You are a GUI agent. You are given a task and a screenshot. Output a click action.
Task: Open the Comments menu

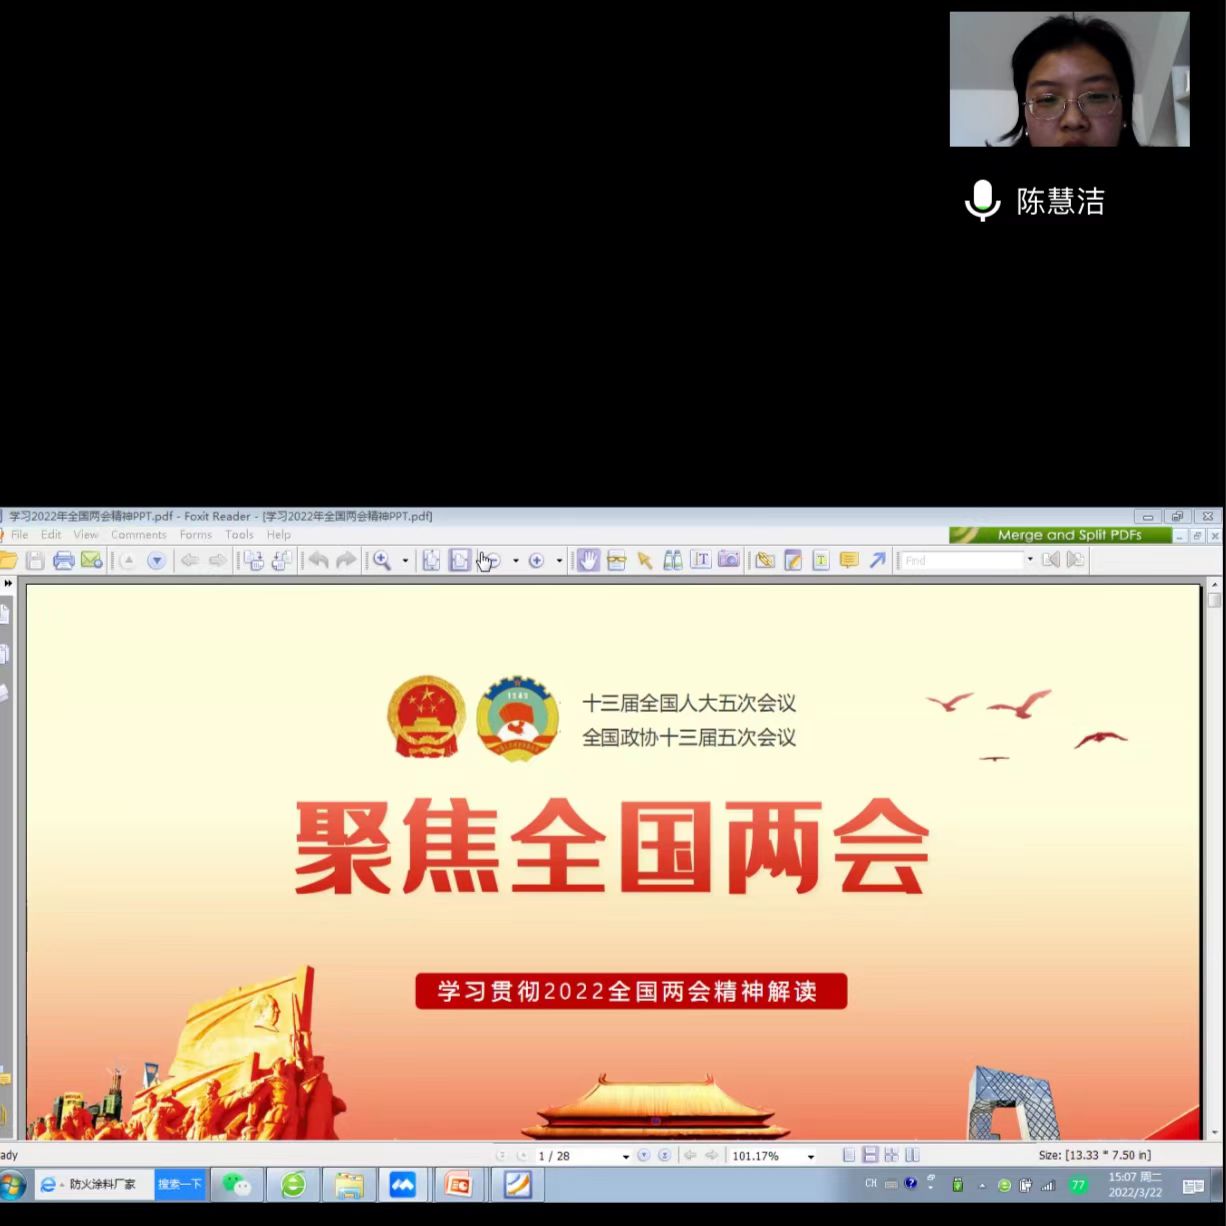coord(138,535)
